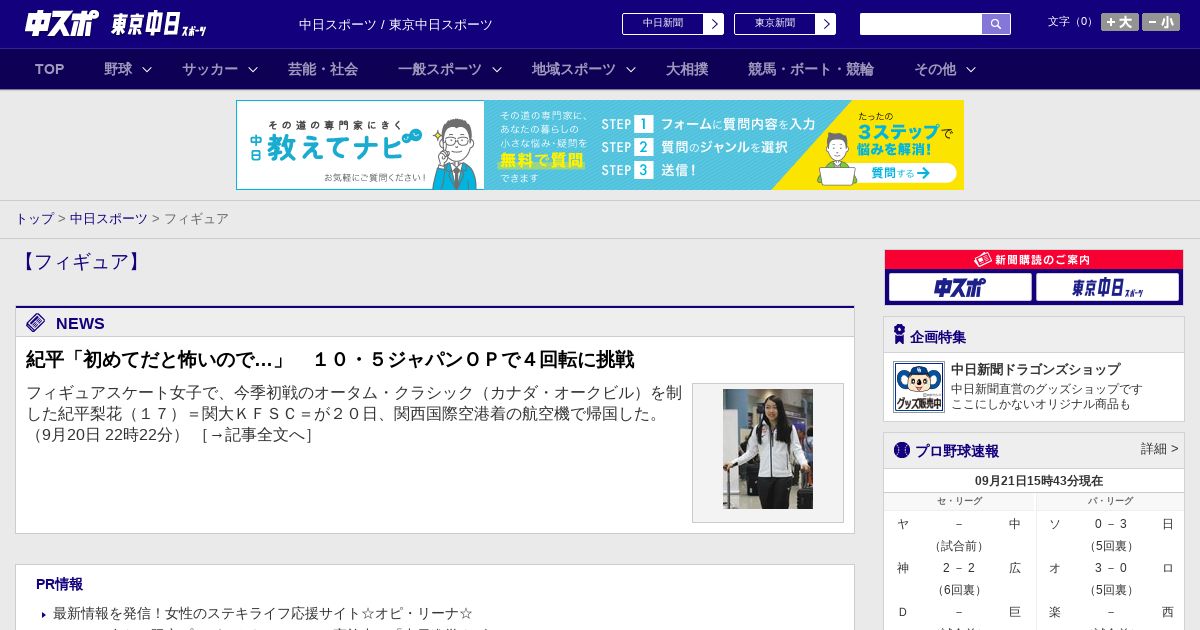The image size is (1200, 630).
Task: Select the ヤ – 中 game score row
Action: click(959, 524)
